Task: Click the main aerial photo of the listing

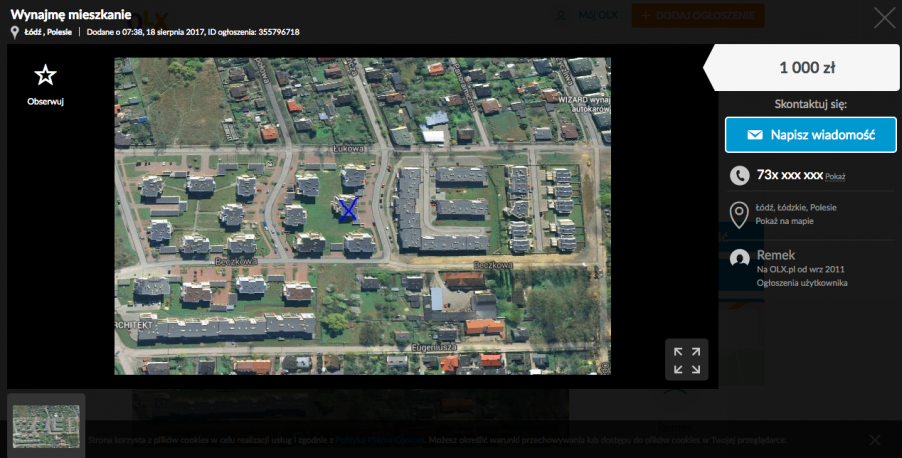Action: coord(362,216)
